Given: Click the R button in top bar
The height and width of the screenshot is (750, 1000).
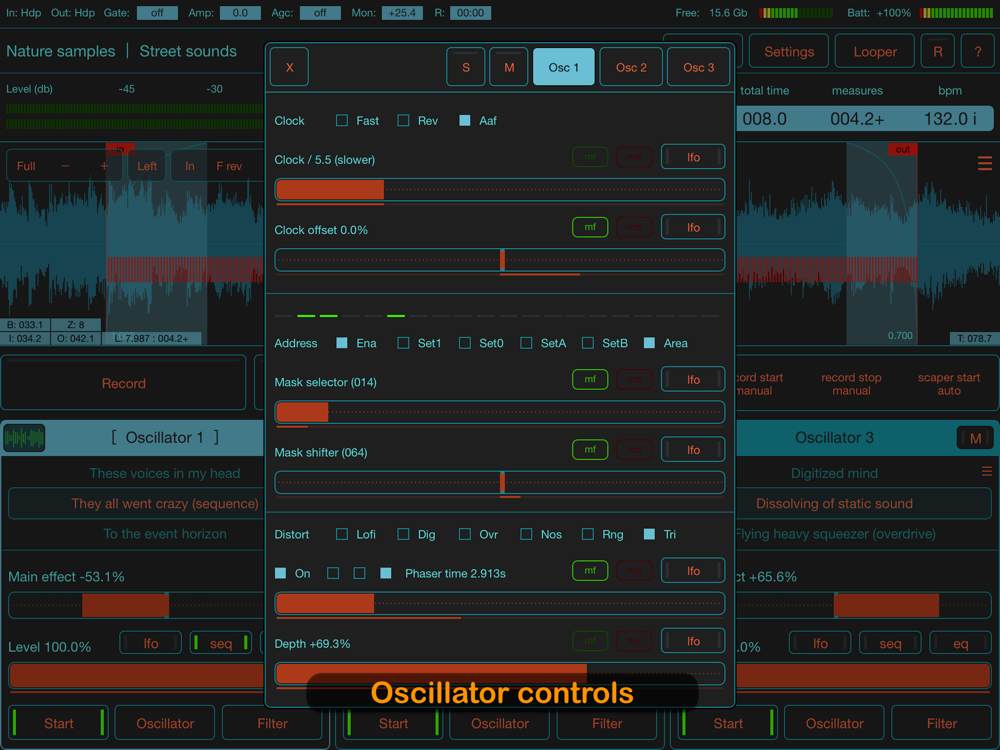Looking at the screenshot, I should [x=937, y=52].
